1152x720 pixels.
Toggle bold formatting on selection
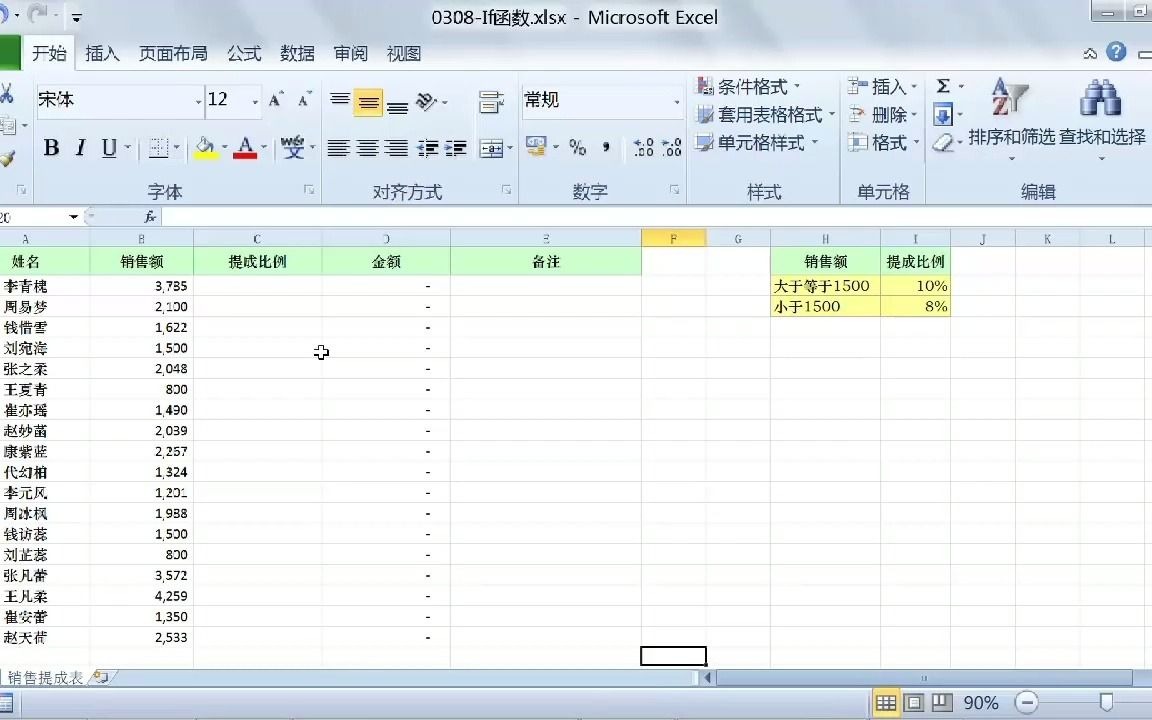point(51,147)
